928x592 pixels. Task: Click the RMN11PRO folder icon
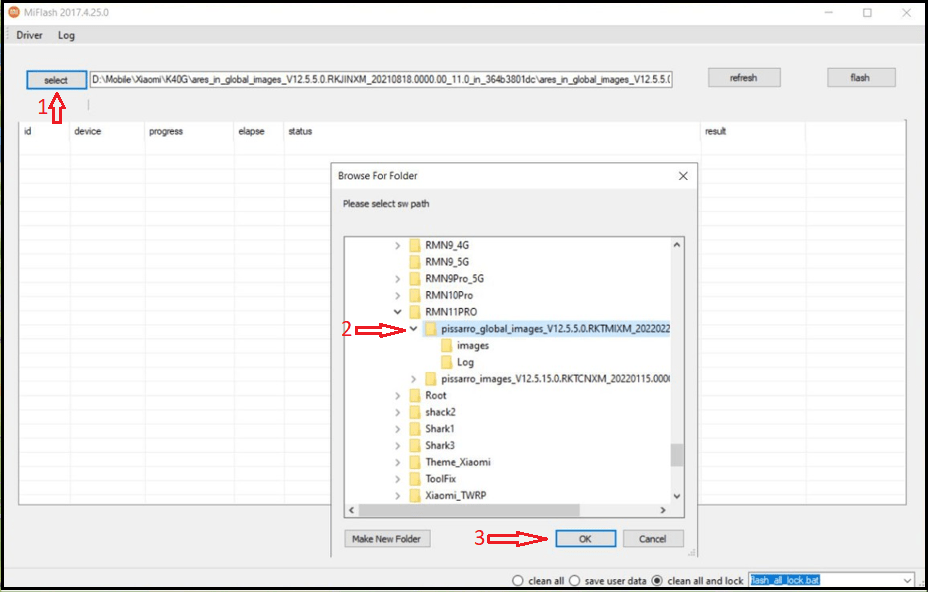415,311
